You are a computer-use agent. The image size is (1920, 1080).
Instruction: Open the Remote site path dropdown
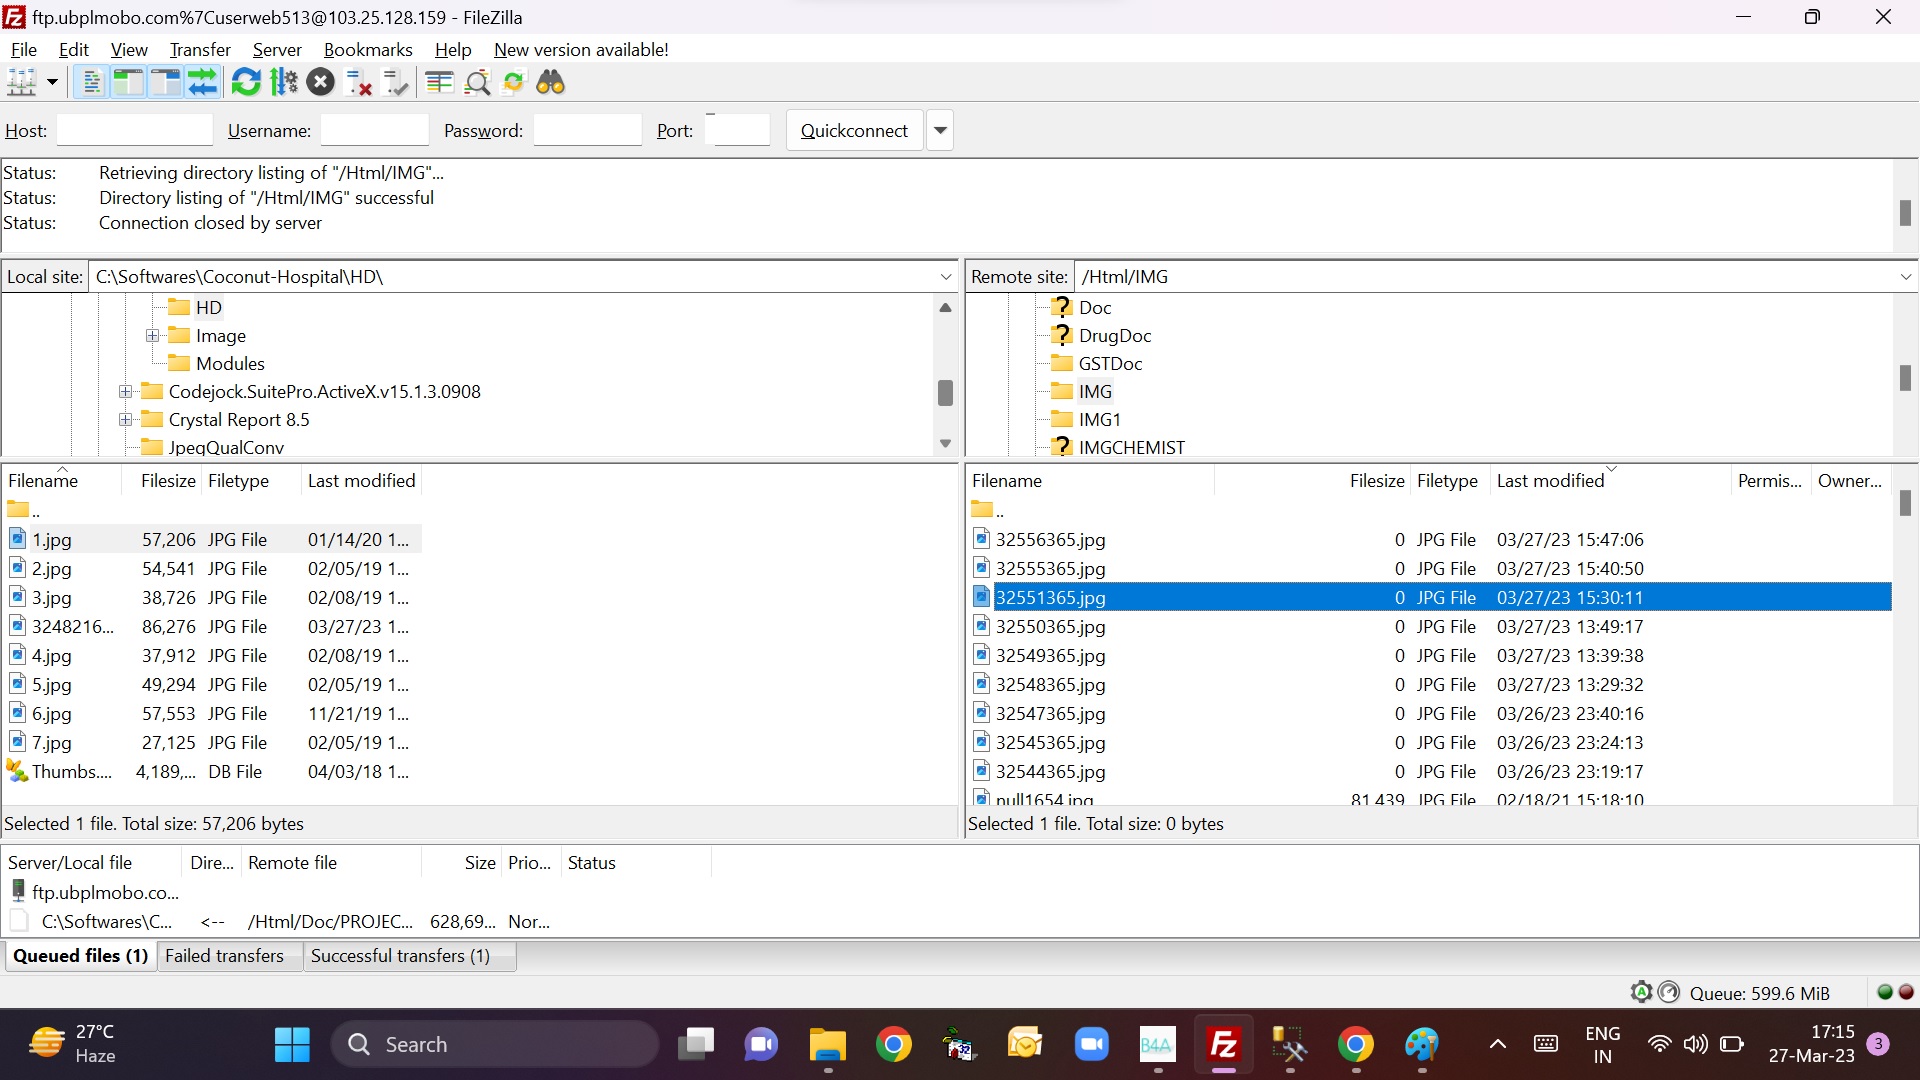(x=1905, y=277)
